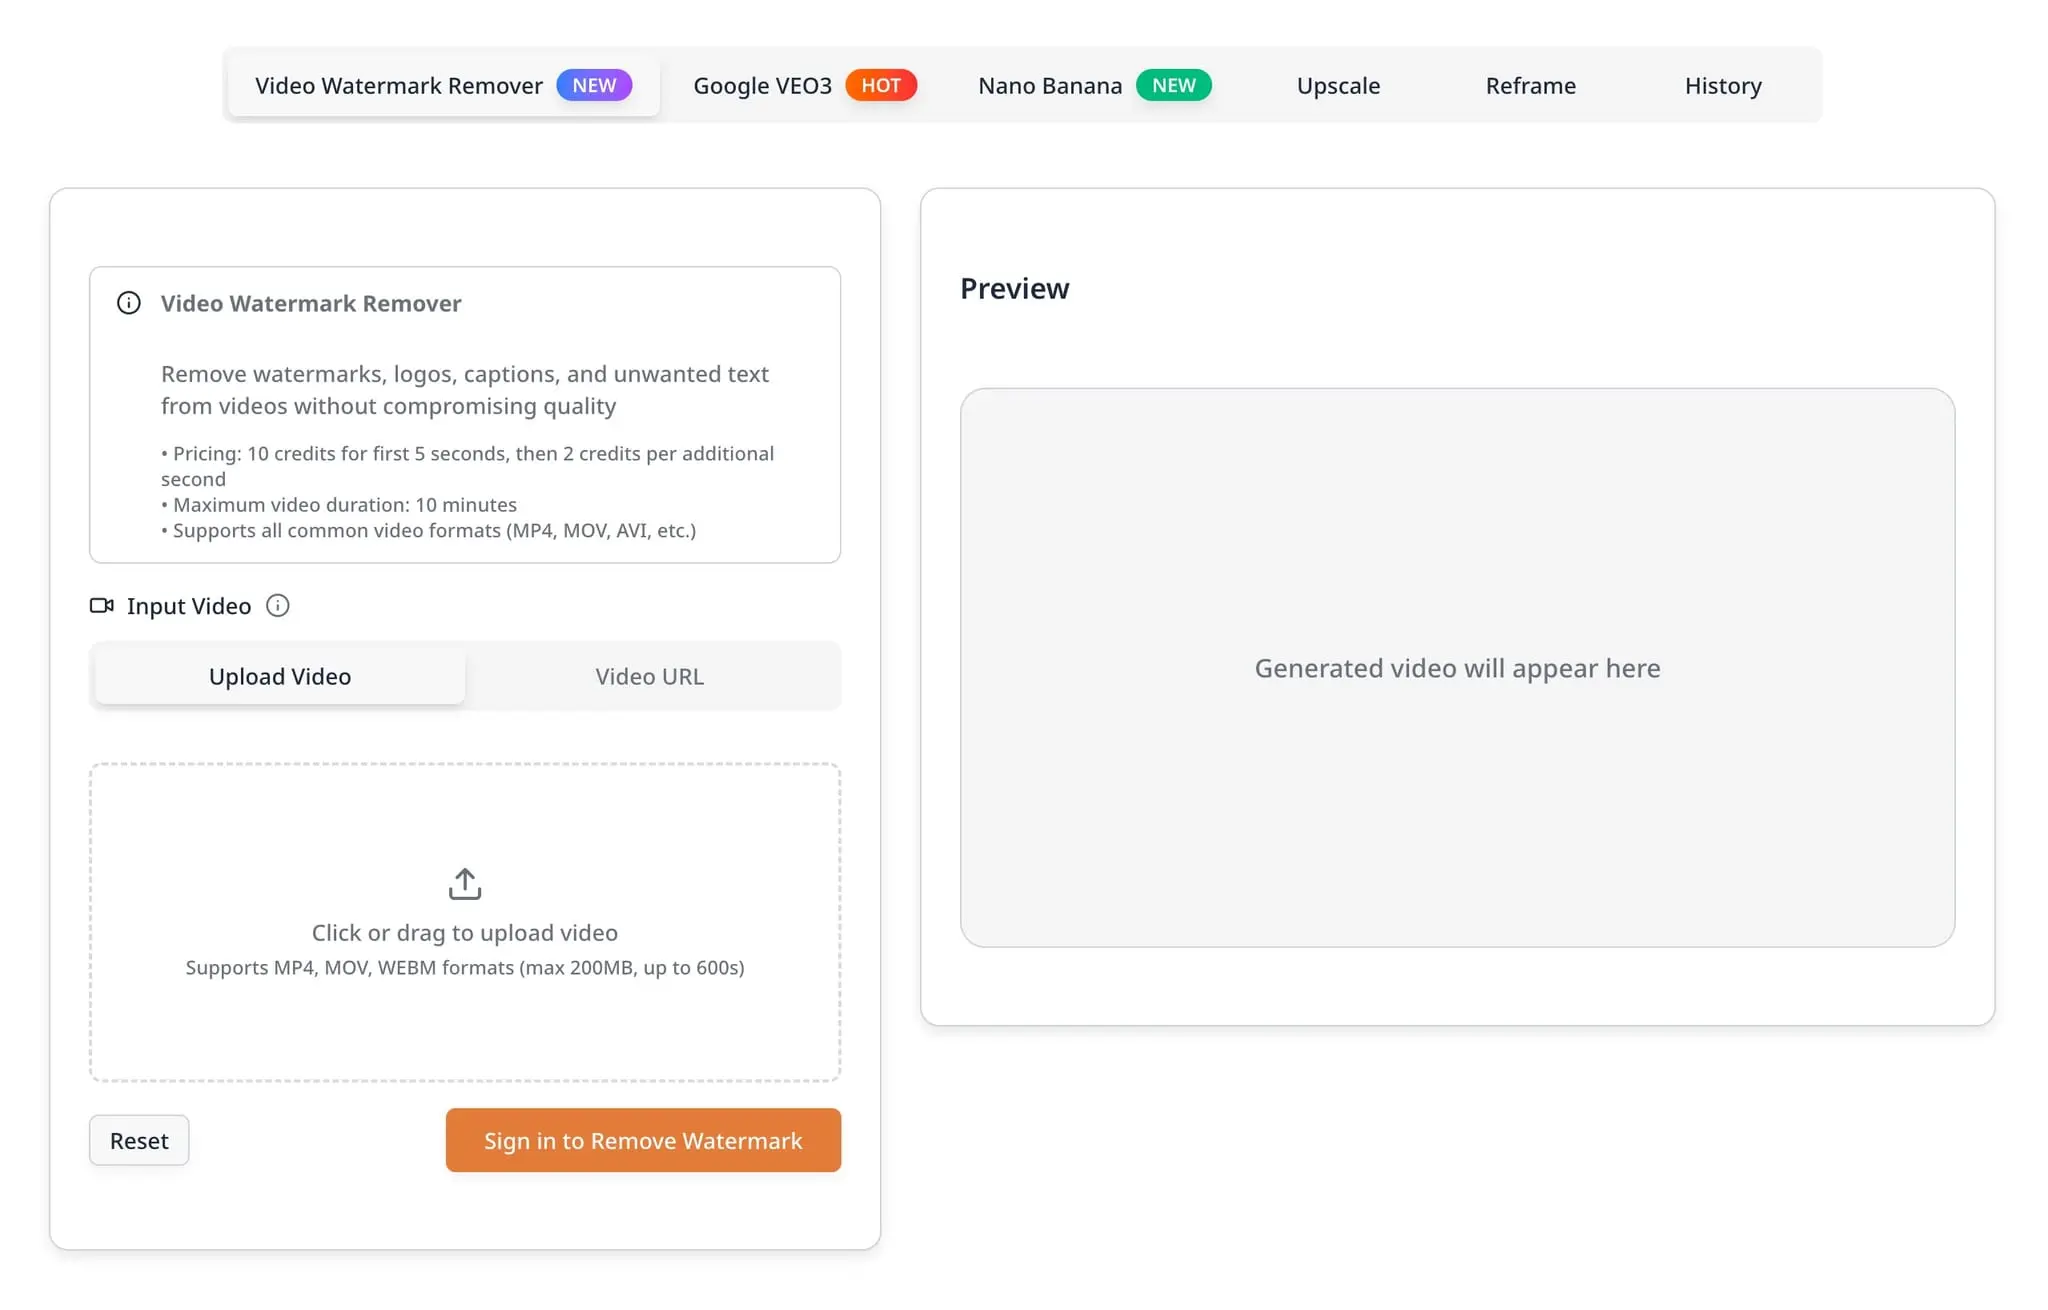The width and height of the screenshot is (2048, 1310).
Task: Switch to Upload Video mode
Action: tap(279, 677)
